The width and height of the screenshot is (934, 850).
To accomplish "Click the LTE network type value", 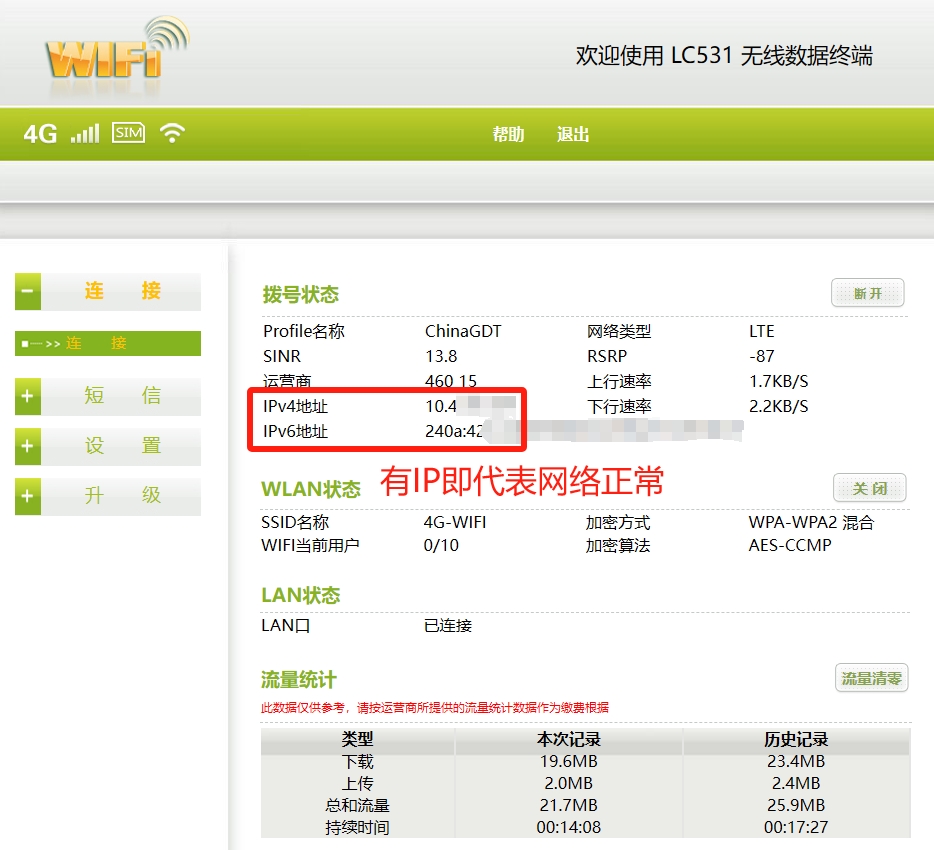I will [x=762, y=331].
